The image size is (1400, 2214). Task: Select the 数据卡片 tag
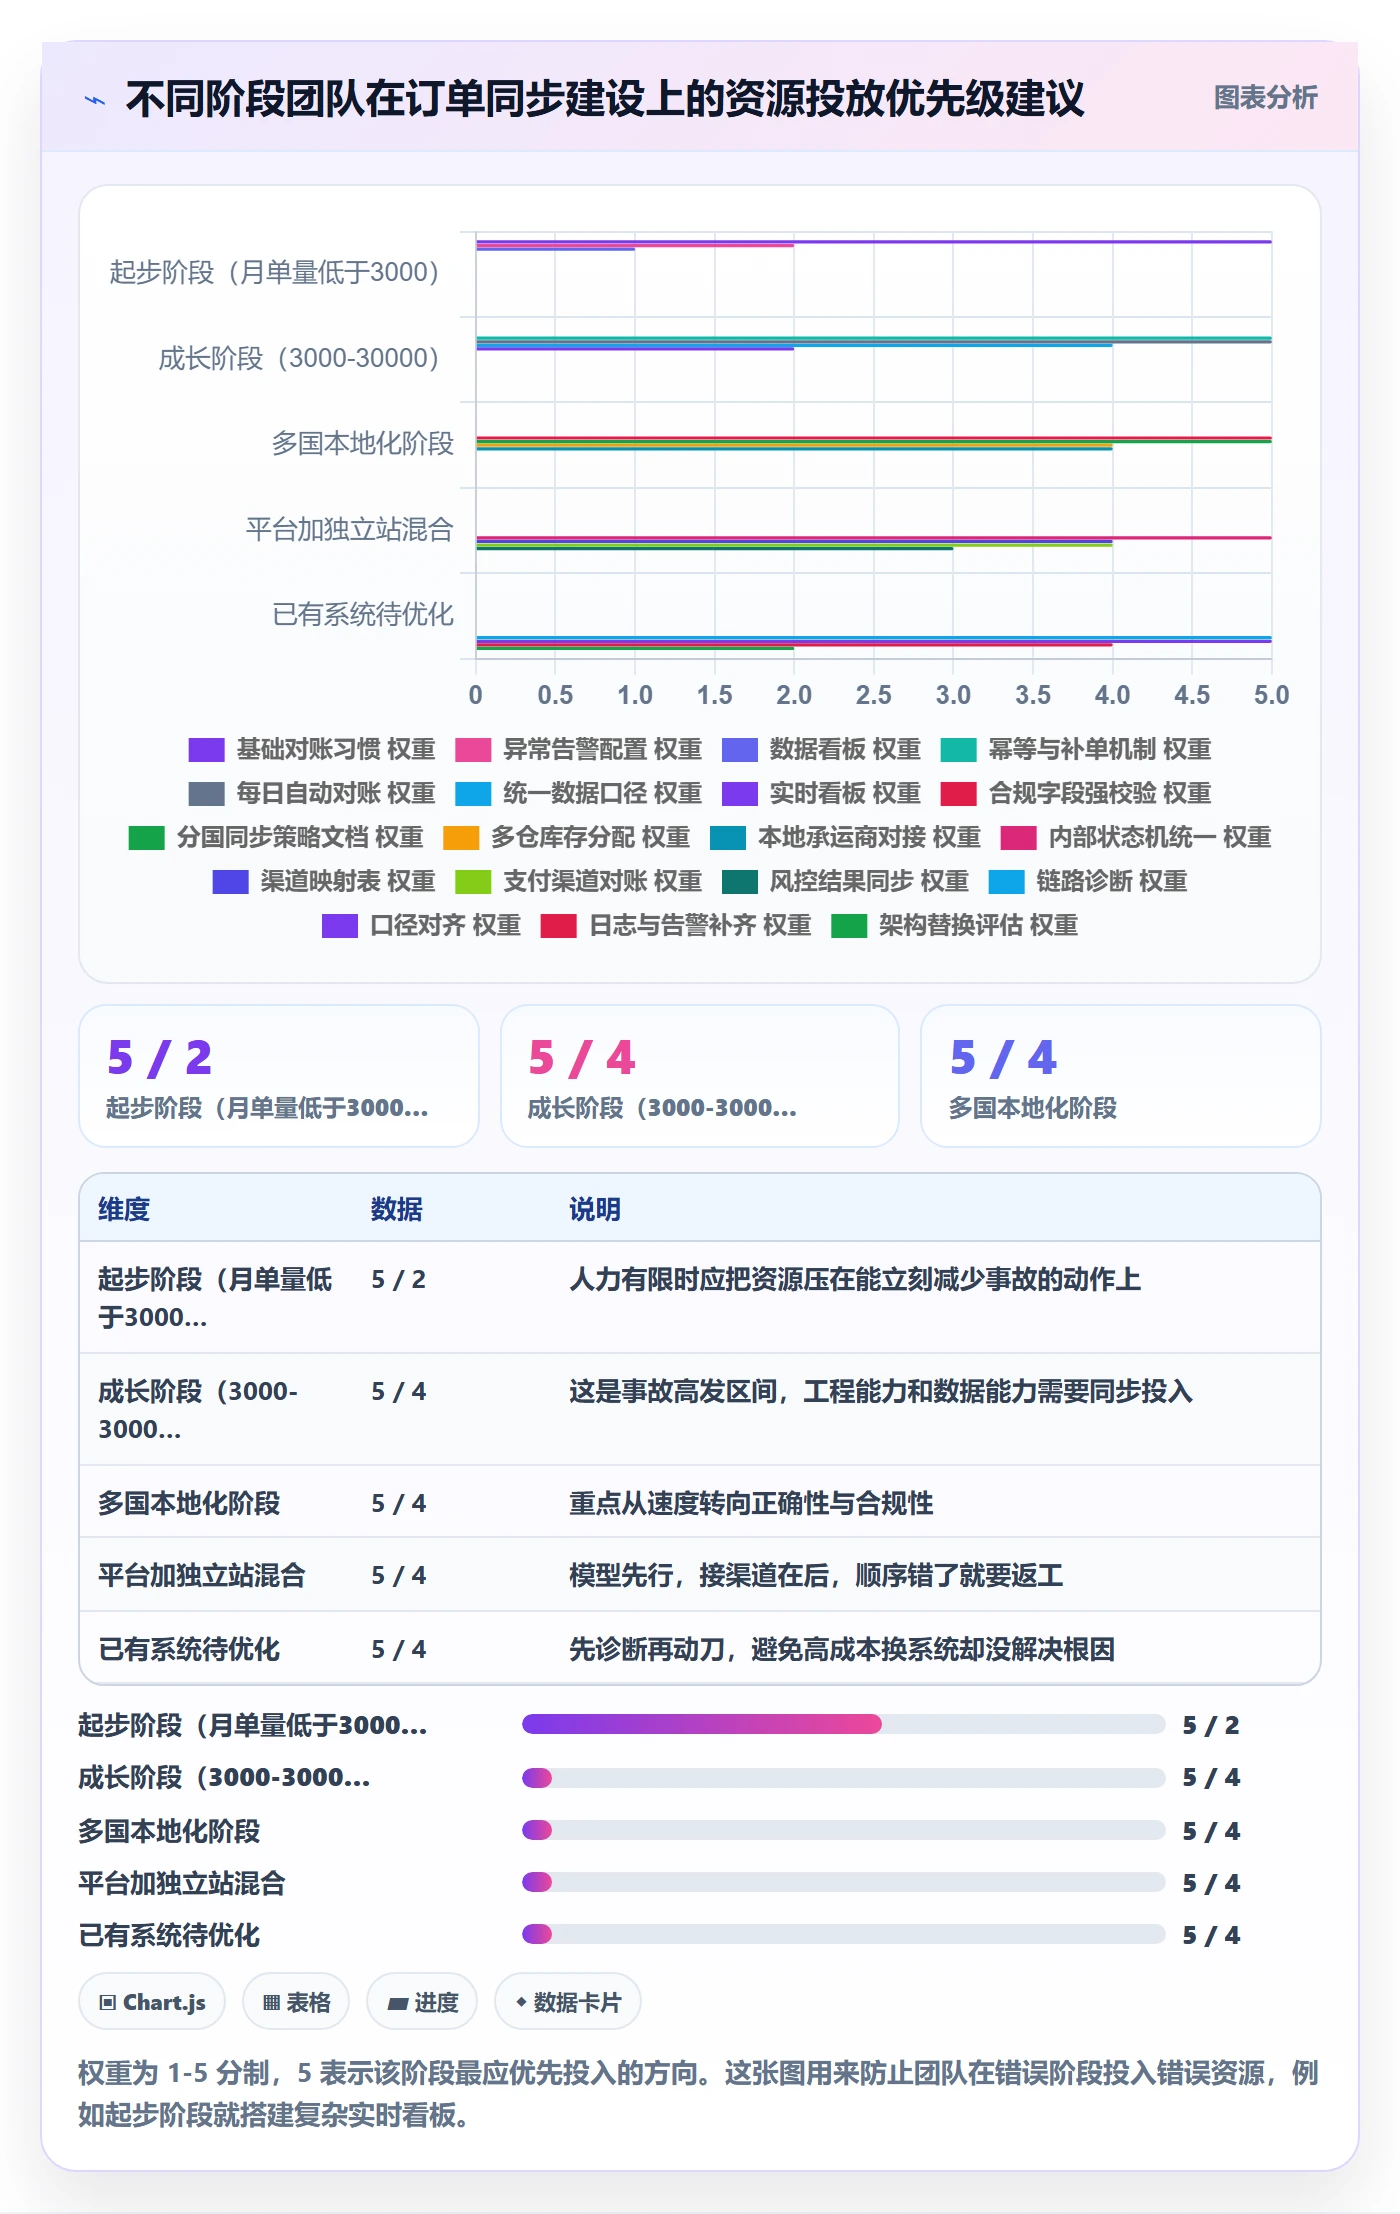click(568, 2002)
